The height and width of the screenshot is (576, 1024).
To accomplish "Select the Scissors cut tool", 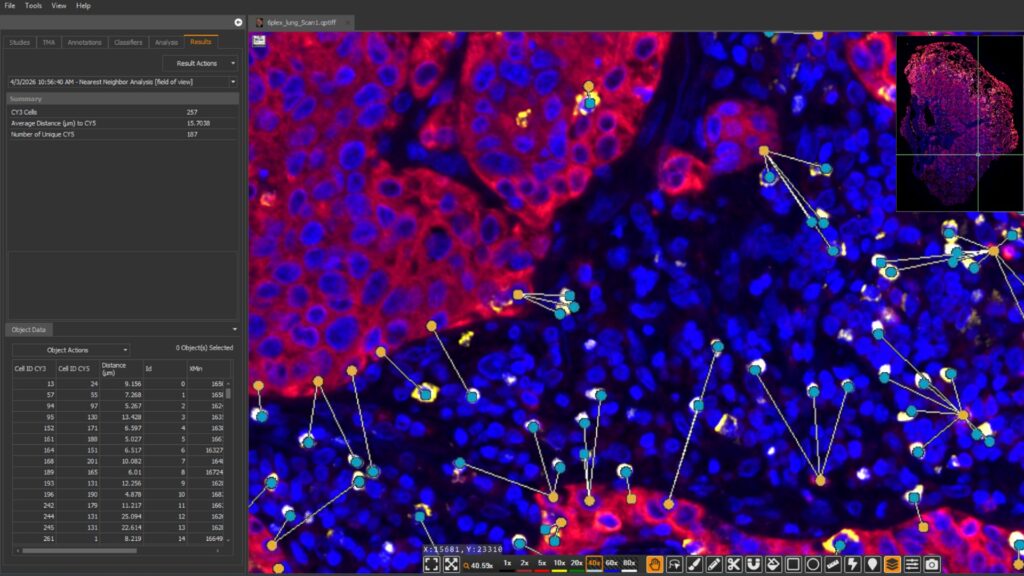I will coord(733,564).
